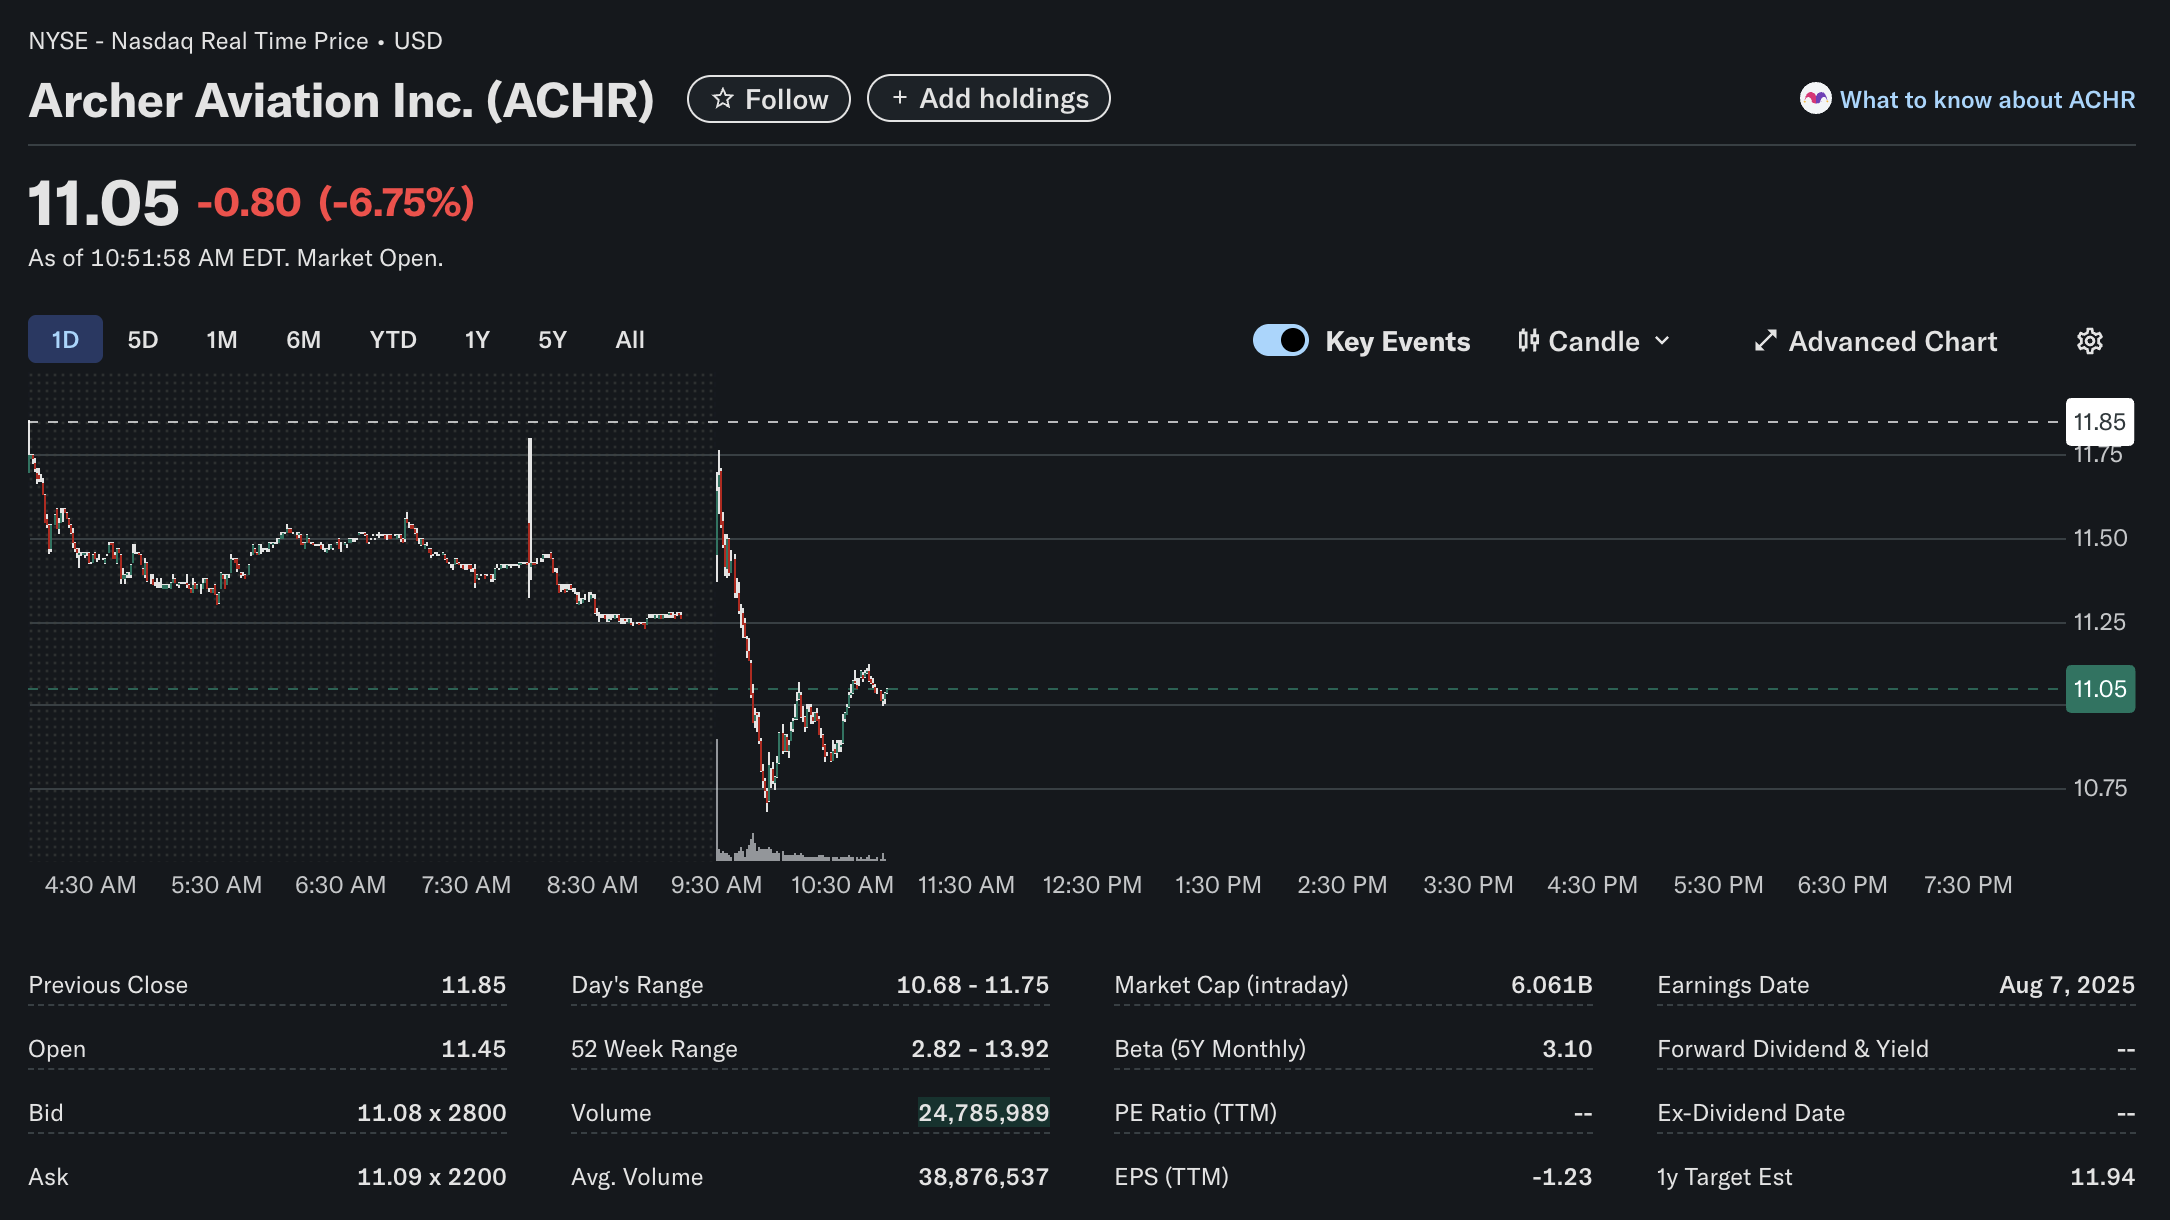
Task: Follow Archer Aviation stock
Action: [769, 99]
